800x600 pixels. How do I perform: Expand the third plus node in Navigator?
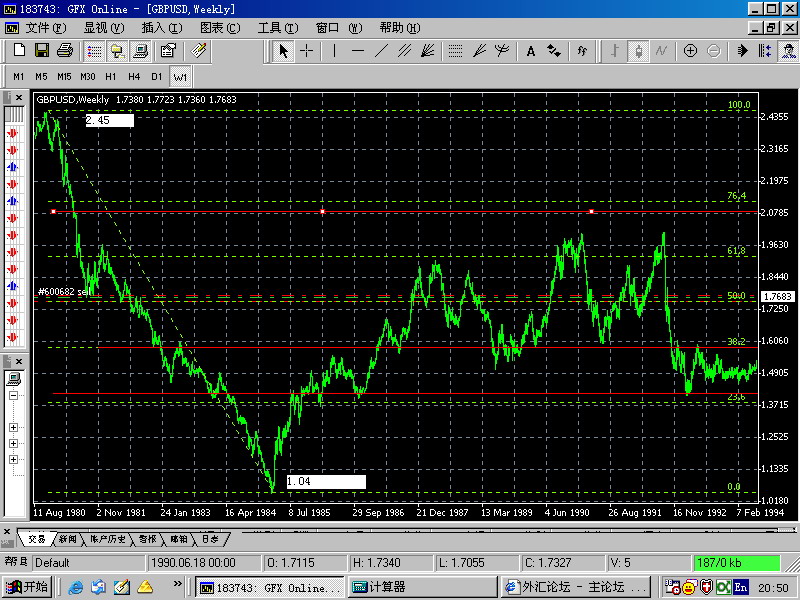pyautogui.click(x=14, y=459)
